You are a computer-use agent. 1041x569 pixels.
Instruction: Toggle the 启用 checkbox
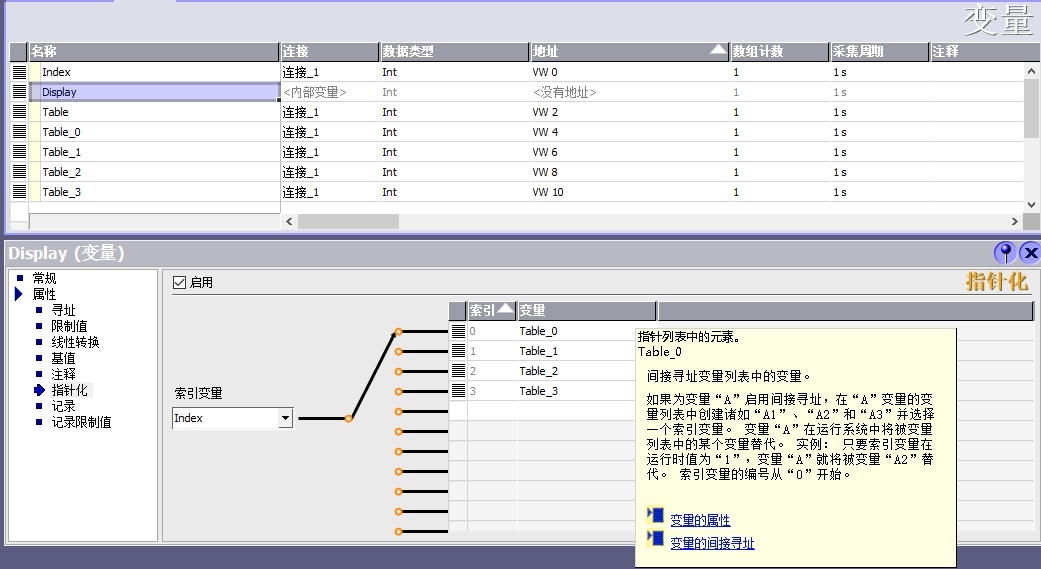coord(180,283)
